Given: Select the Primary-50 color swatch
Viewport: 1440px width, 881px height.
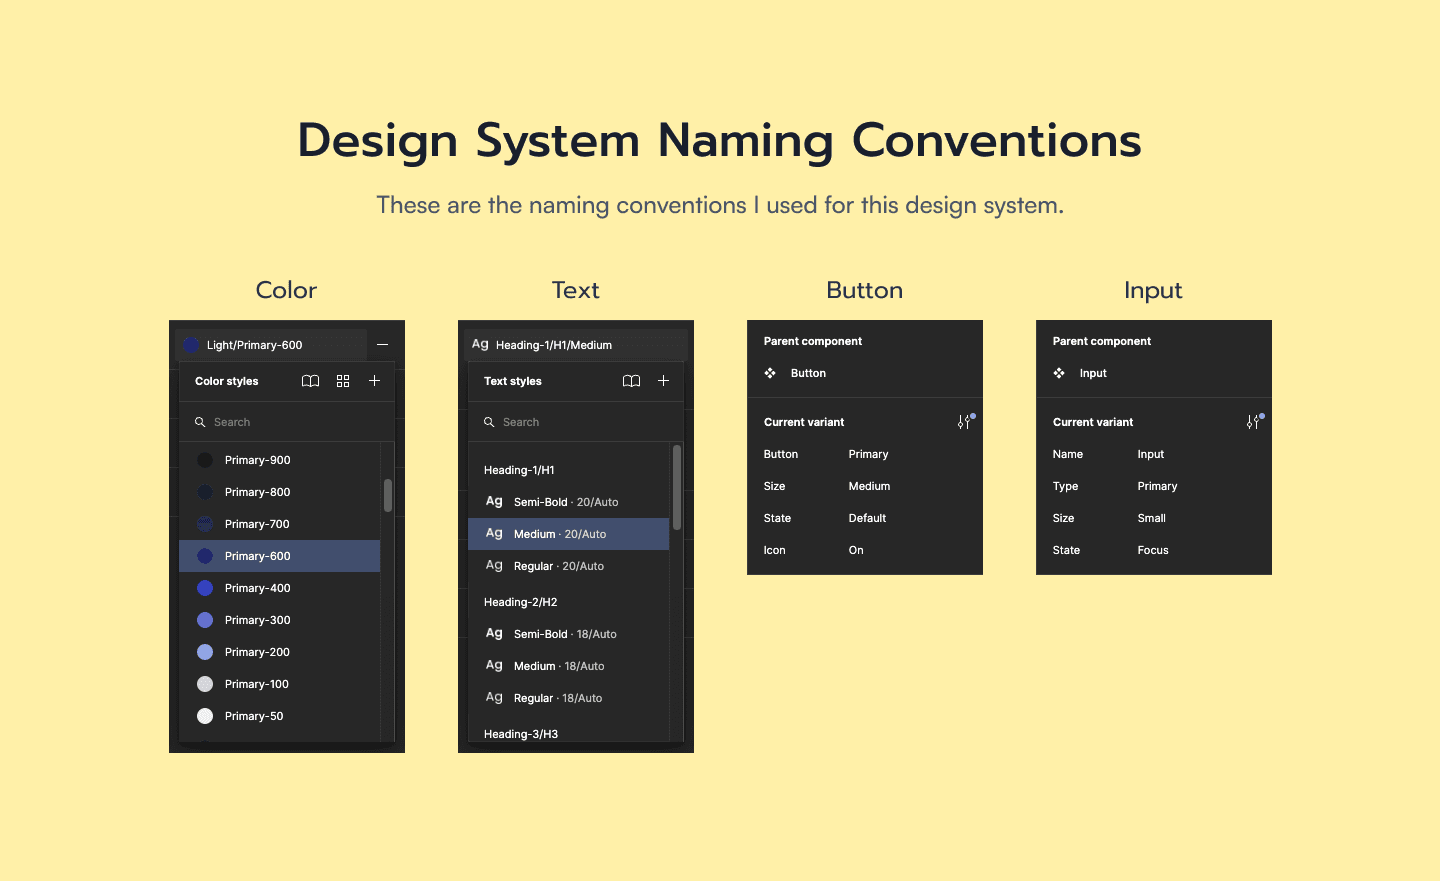Looking at the screenshot, I should pos(205,716).
